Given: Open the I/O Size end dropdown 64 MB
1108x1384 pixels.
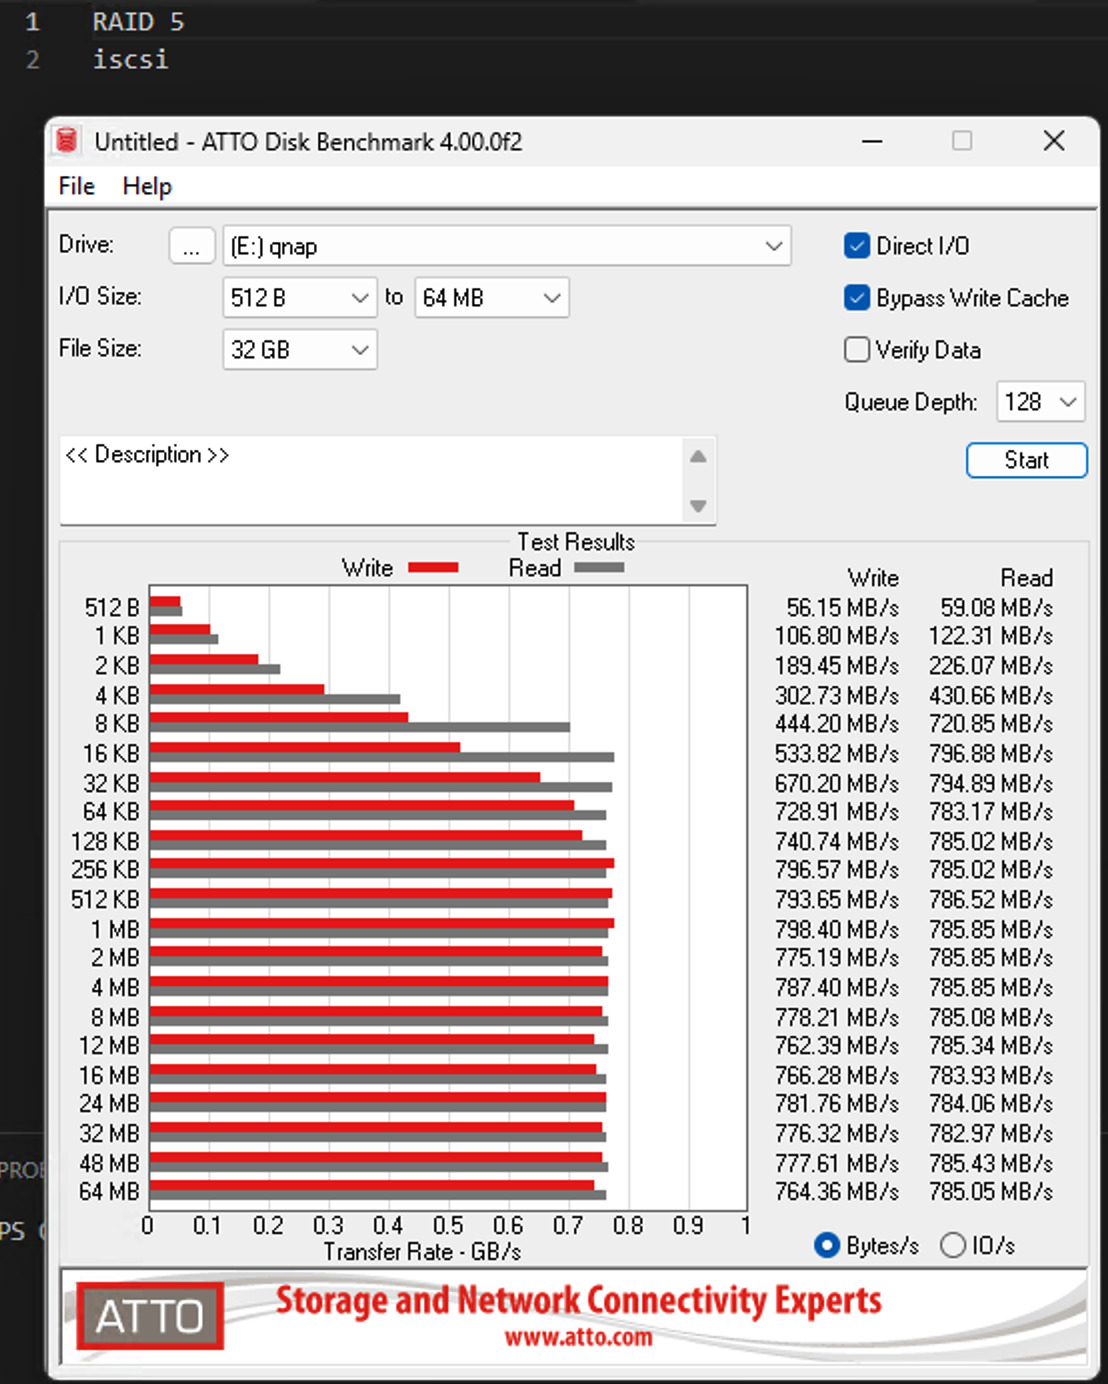Looking at the screenshot, I should click(492, 298).
